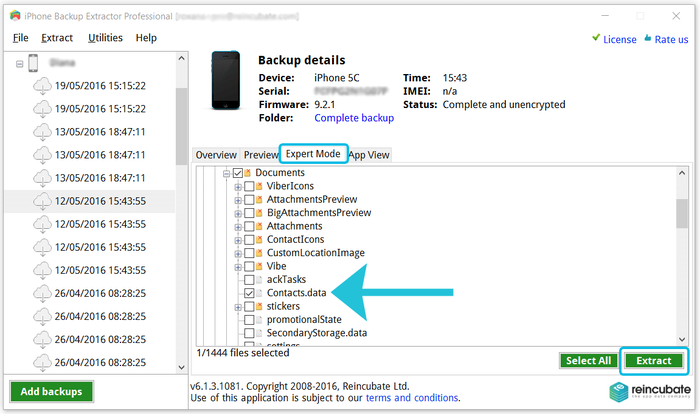Check the AttachmentsPreview checkbox
This screenshot has width=700, height=414.
click(250, 200)
